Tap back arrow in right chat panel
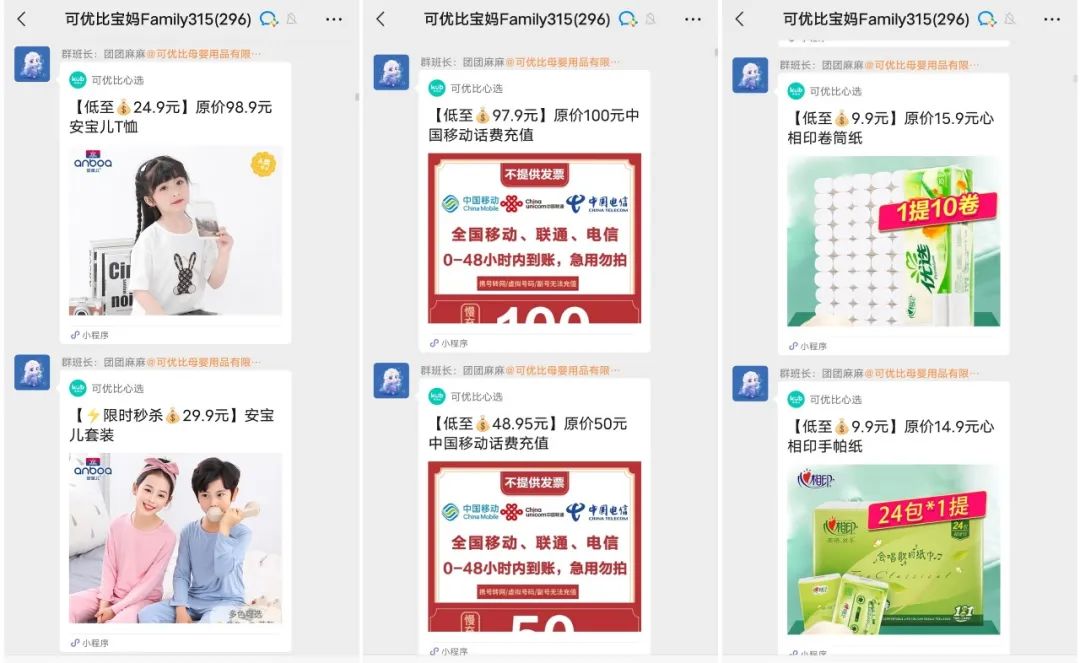This screenshot has height=663, width=1080. pyautogui.click(x=740, y=19)
